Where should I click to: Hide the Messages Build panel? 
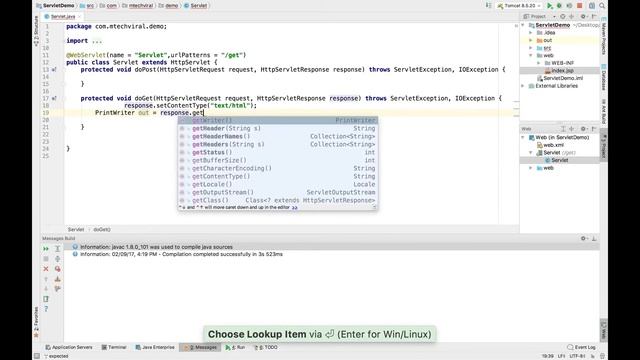(x=594, y=238)
